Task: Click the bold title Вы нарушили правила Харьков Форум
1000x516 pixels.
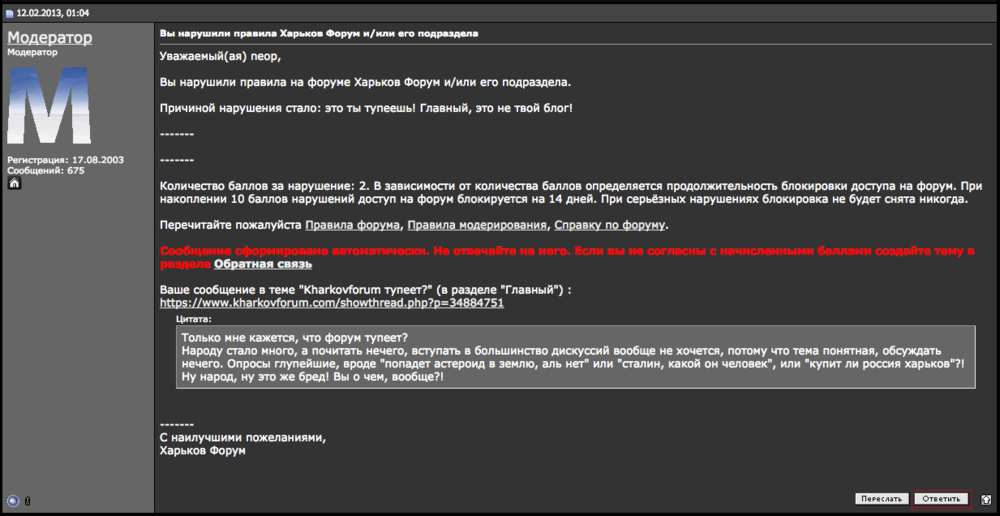Action: [x=319, y=33]
